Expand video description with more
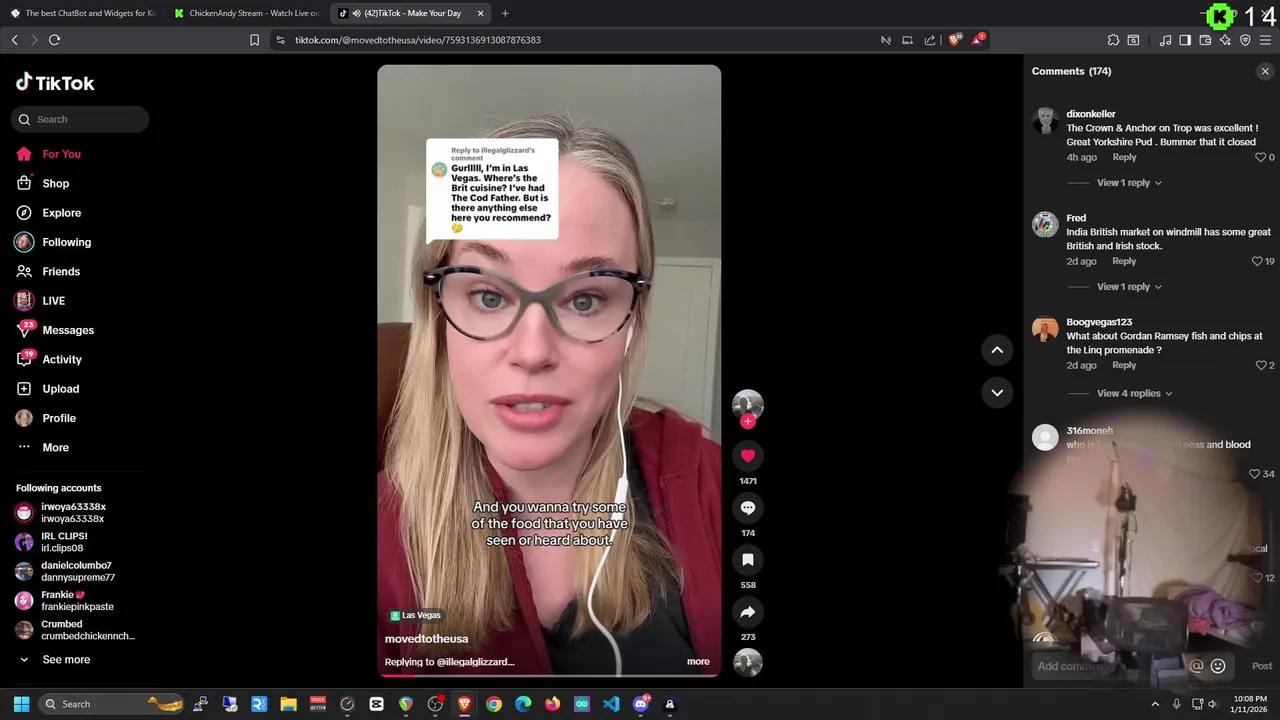This screenshot has height=720, width=1280. click(x=698, y=662)
